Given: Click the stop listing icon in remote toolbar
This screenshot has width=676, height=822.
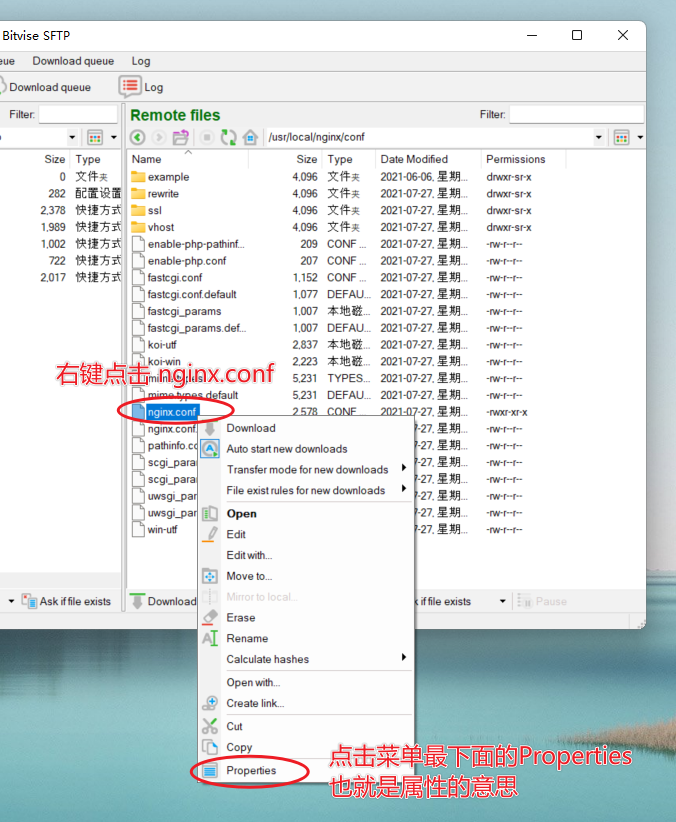Looking at the screenshot, I should (207, 137).
